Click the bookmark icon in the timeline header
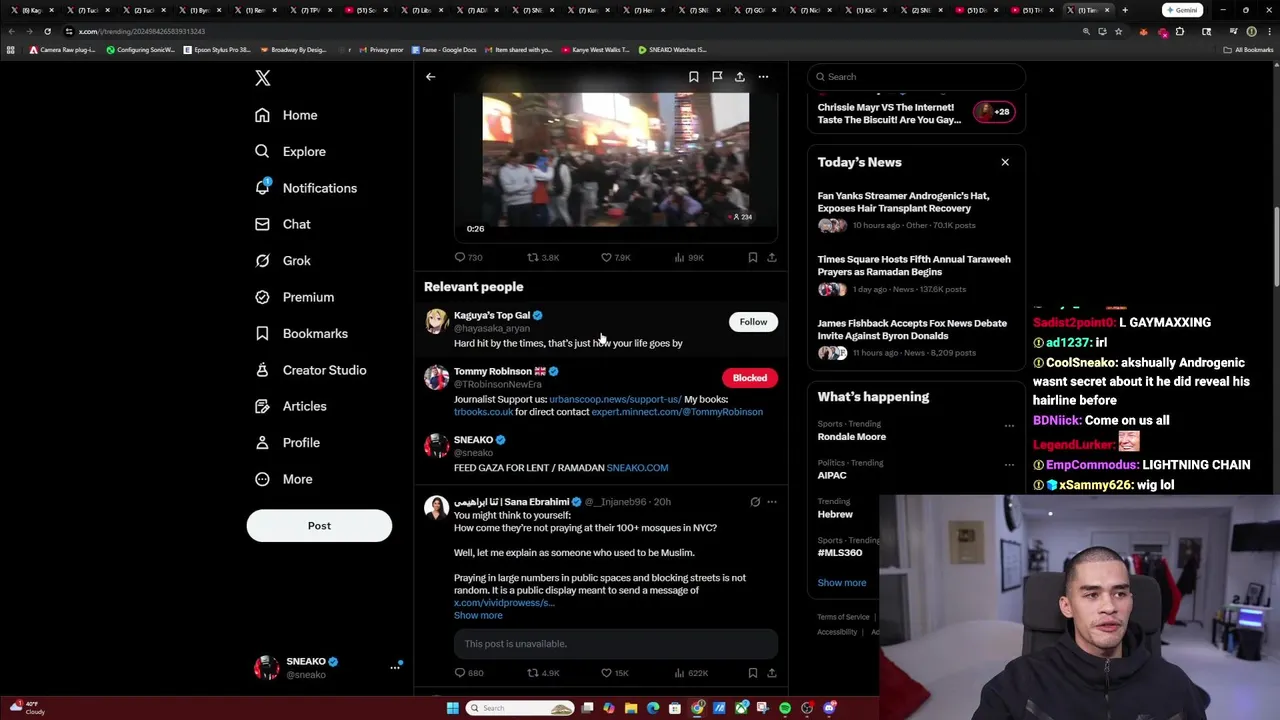 click(693, 77)
